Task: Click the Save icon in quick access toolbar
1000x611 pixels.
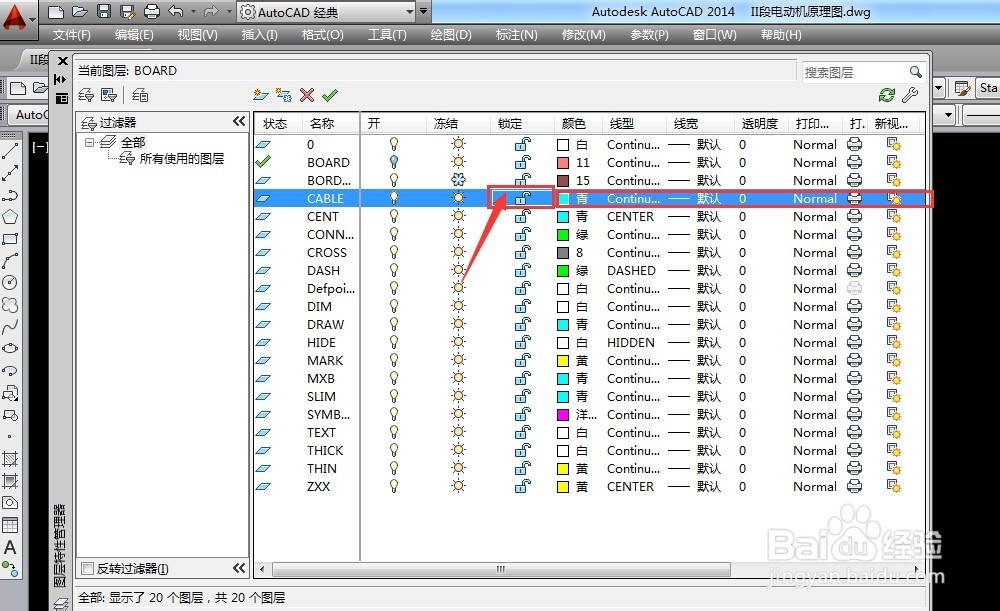Action: 104,11
